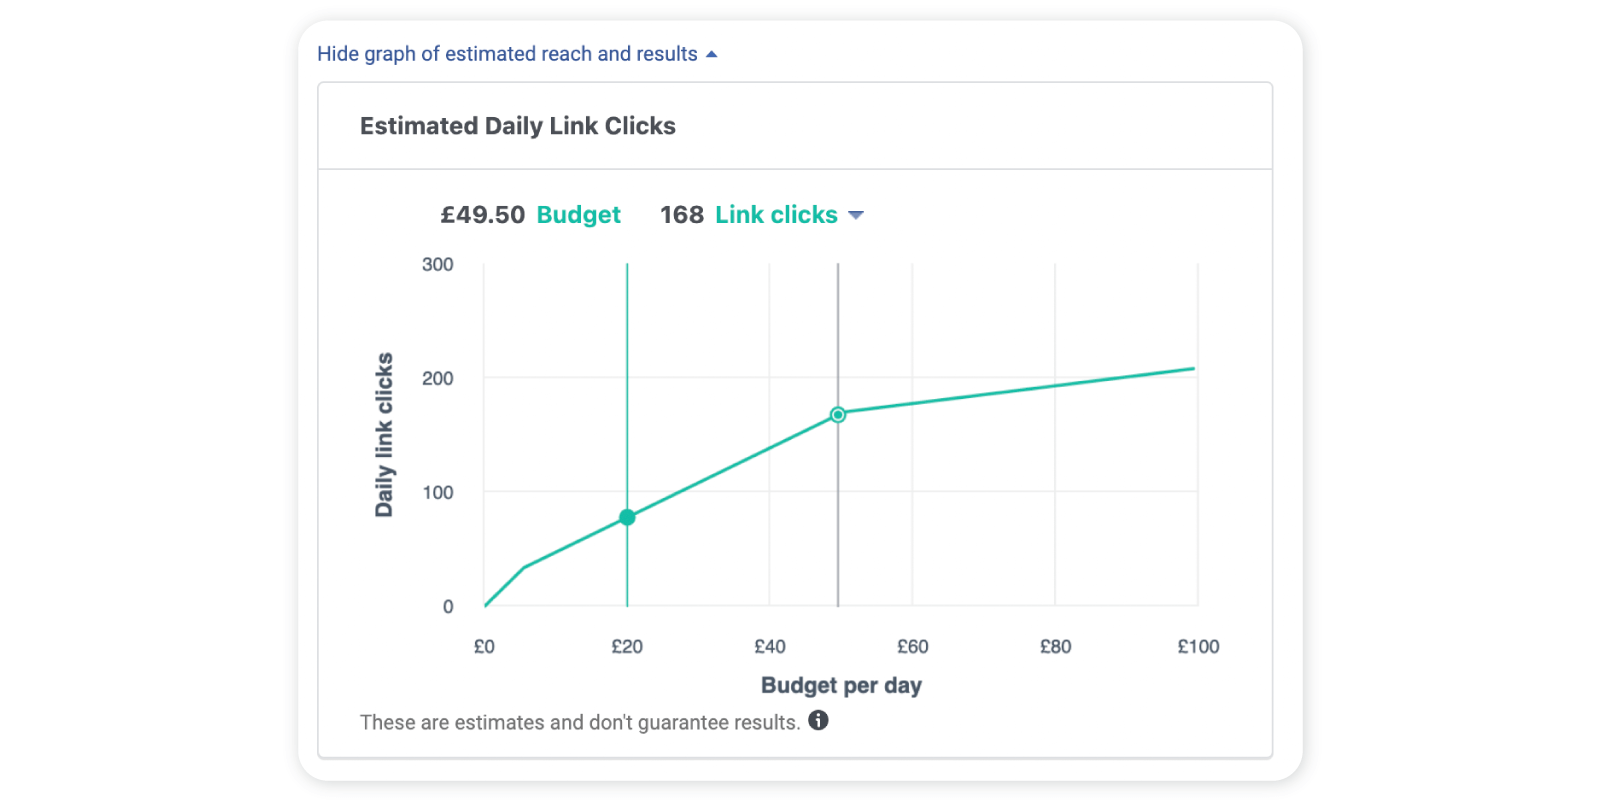1600x800 pixels.
Task: Open the Link clicks metric dropdown
Action: pyautogui.click(x=776, y=214)
